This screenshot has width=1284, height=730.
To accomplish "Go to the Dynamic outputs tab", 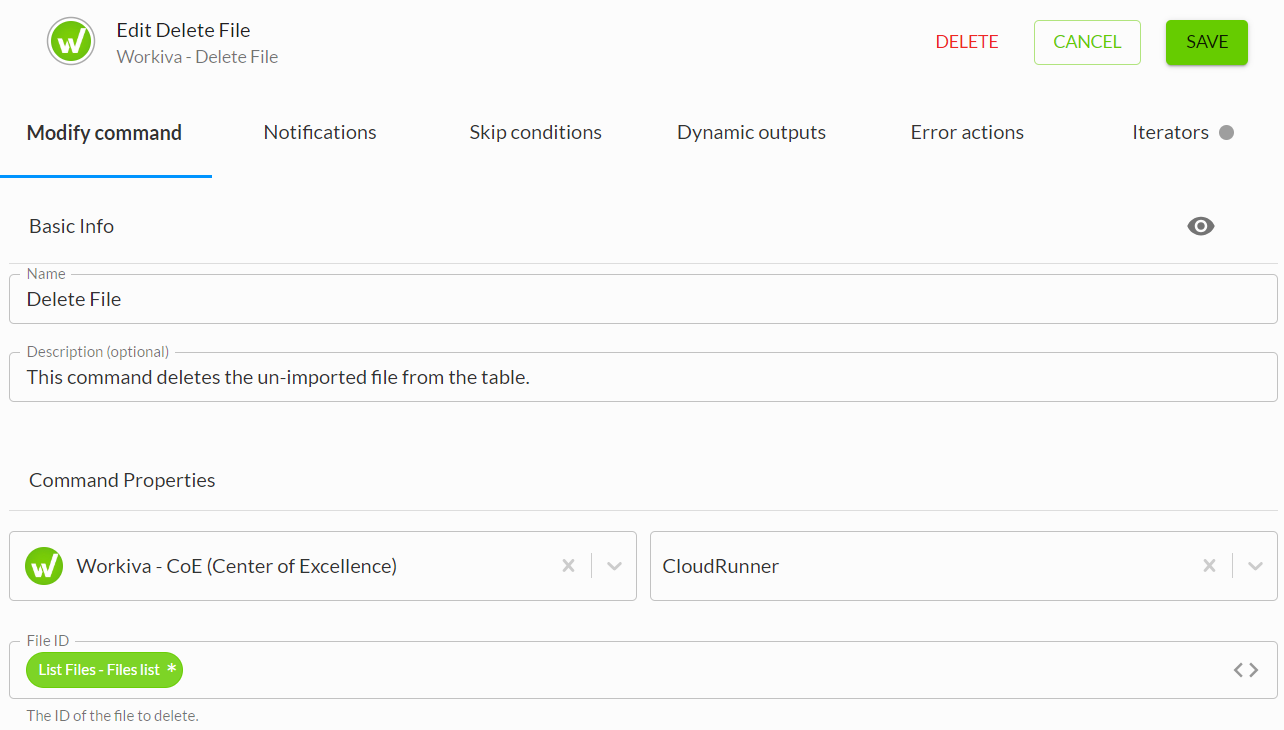I will pyautogui.click(x=751, y=132).
